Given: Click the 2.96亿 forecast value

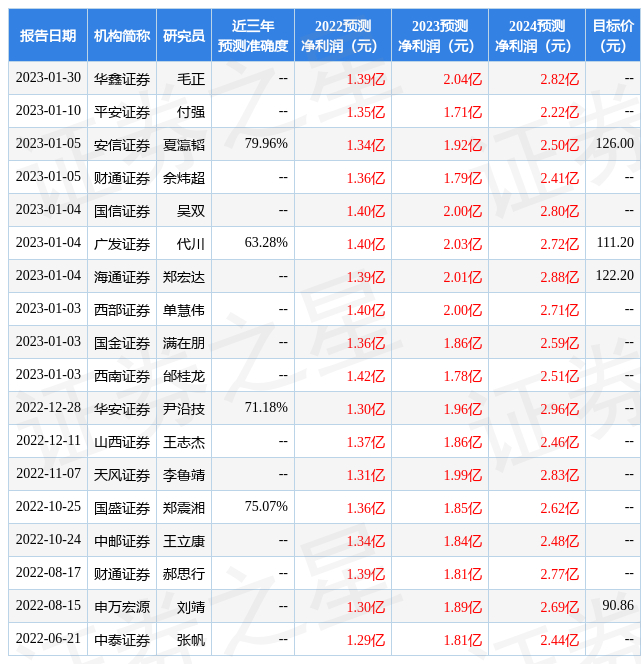Looking at the screenshot, I should point(559,409).
